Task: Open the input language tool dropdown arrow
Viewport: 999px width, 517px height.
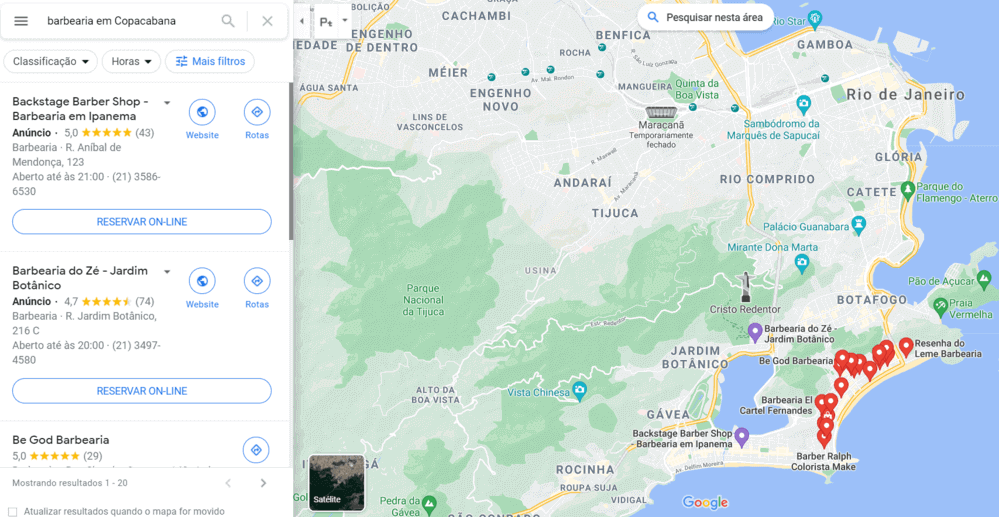Action: pyautogui.click(x=345, y=20)
